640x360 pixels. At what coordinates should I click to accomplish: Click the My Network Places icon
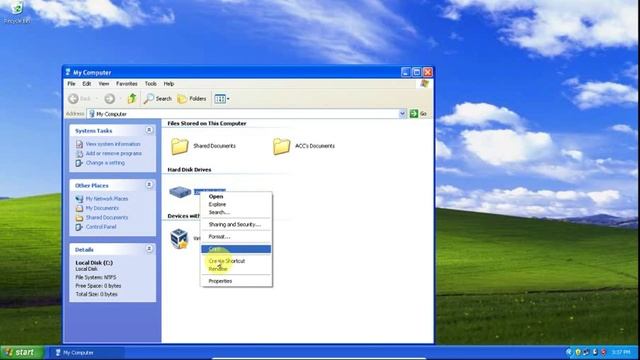click(x=79, y=199)
